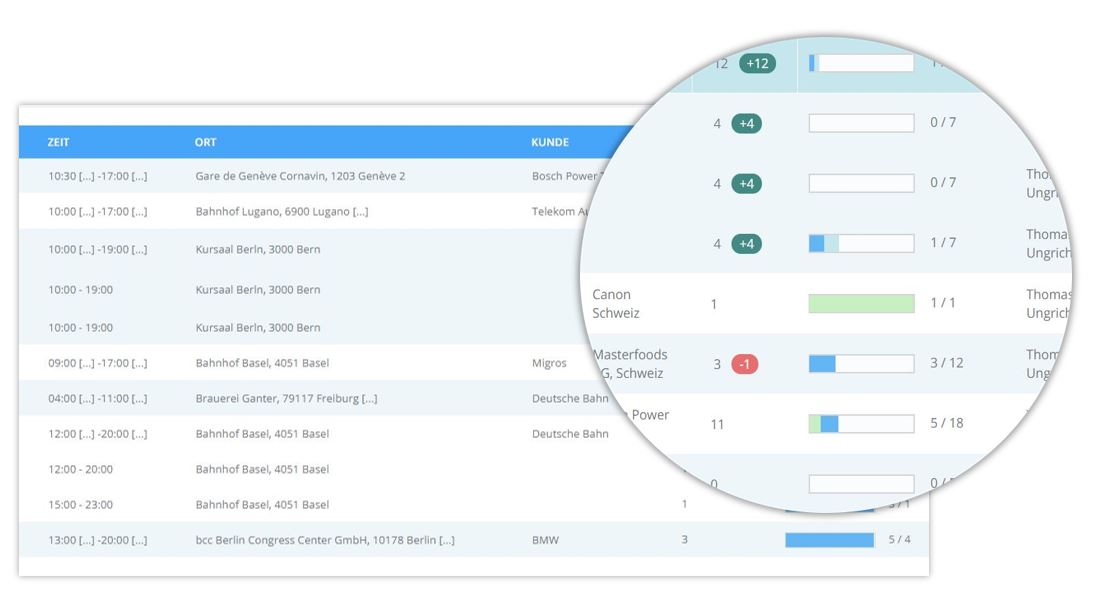The height and width of the screenshot is (597, 1094).
Task: Click the progress bar showing 3 / 12
Action: point(861,364)
